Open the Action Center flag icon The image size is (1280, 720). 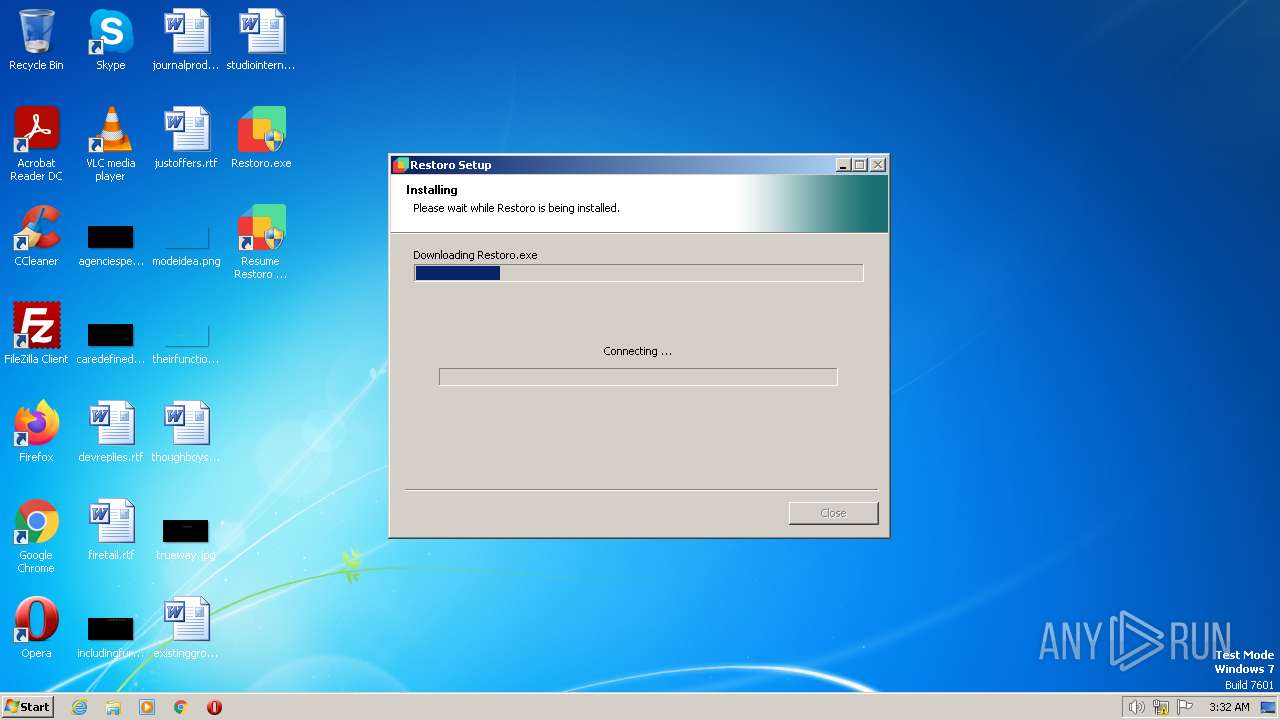point(1186,707)
